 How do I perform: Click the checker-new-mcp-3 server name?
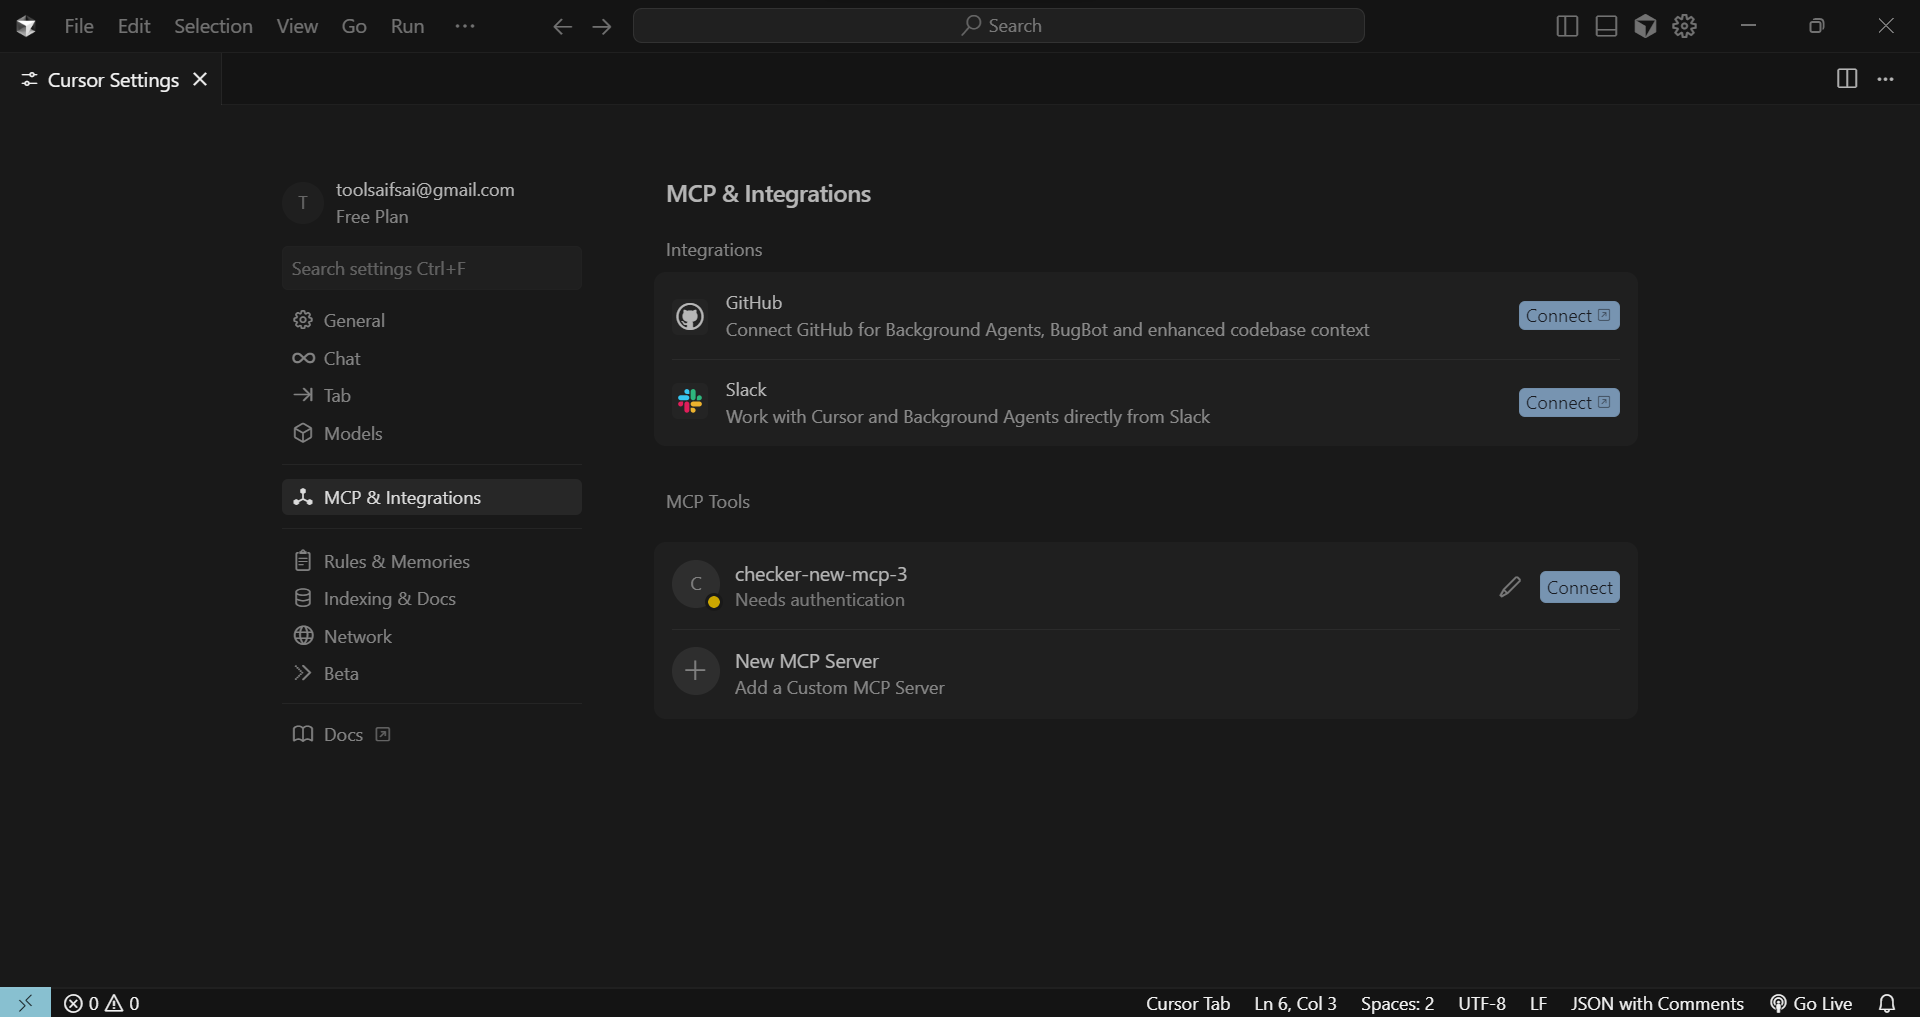tap(821, 574)
